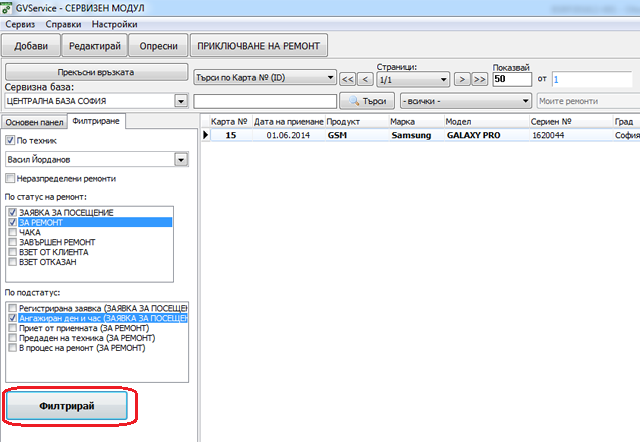The width and height of the screenshot is (640, 442).
Task: Expand the Сервизна база dropdown
Action: tap(181, 101)
